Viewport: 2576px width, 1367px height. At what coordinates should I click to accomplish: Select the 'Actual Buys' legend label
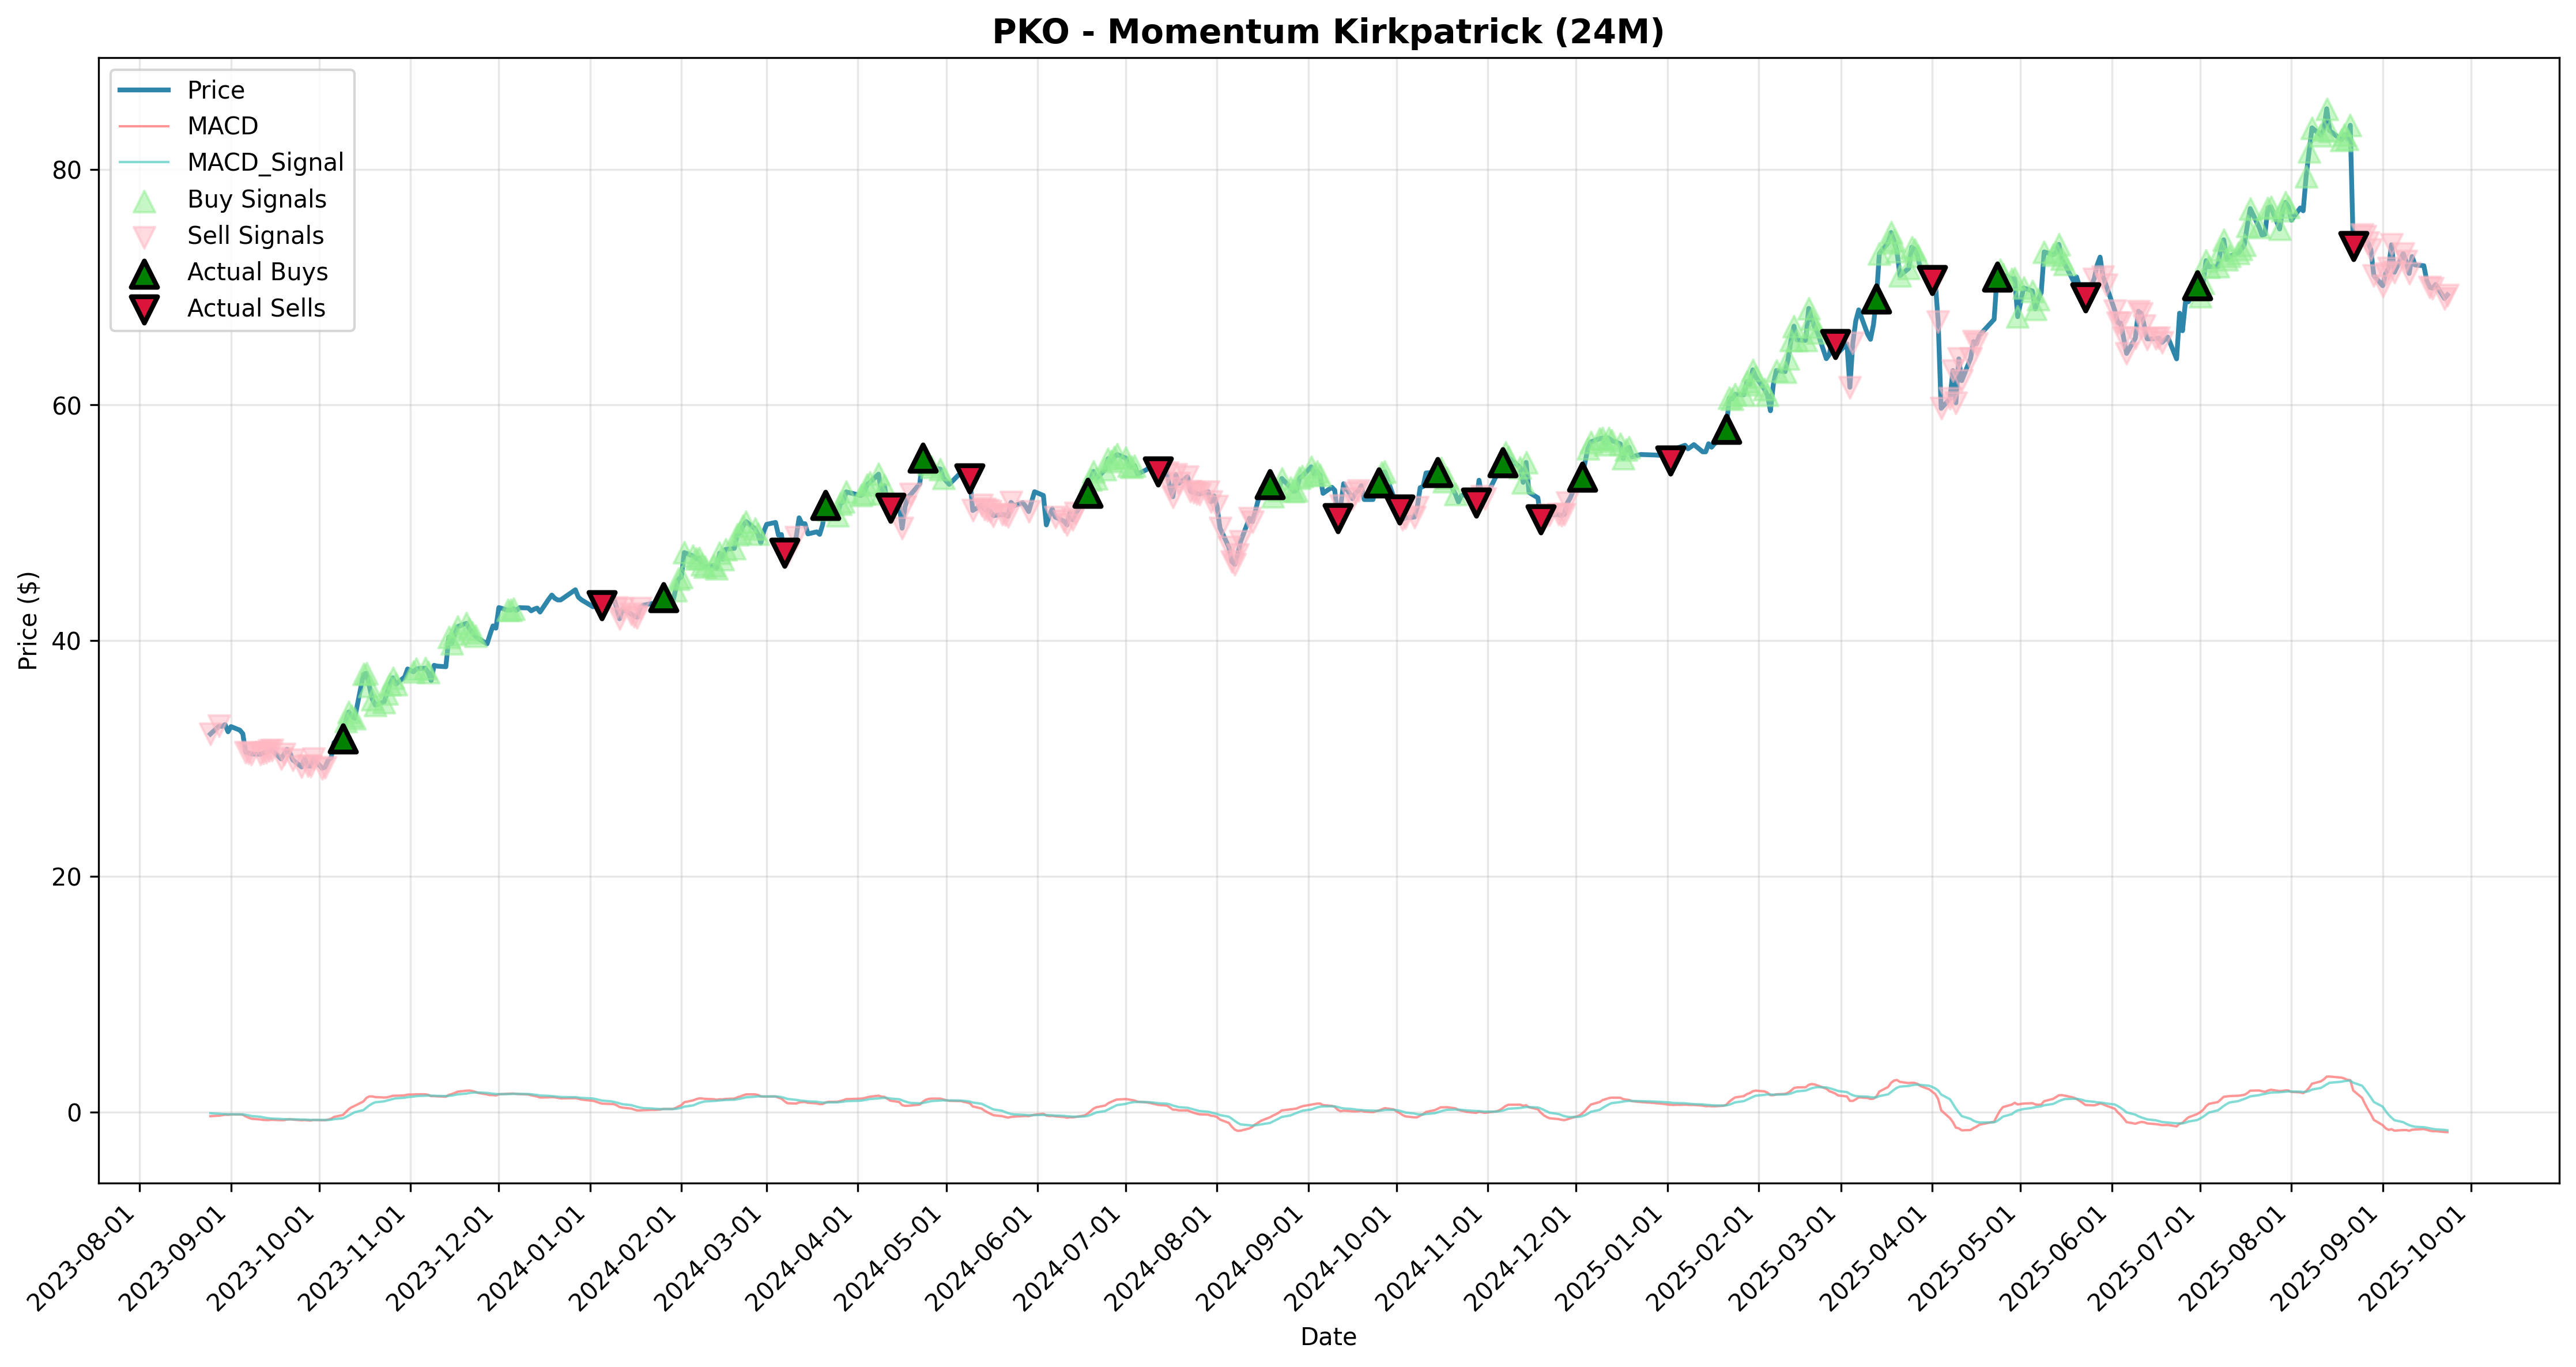pyautogui.click(x=258, y=272)
